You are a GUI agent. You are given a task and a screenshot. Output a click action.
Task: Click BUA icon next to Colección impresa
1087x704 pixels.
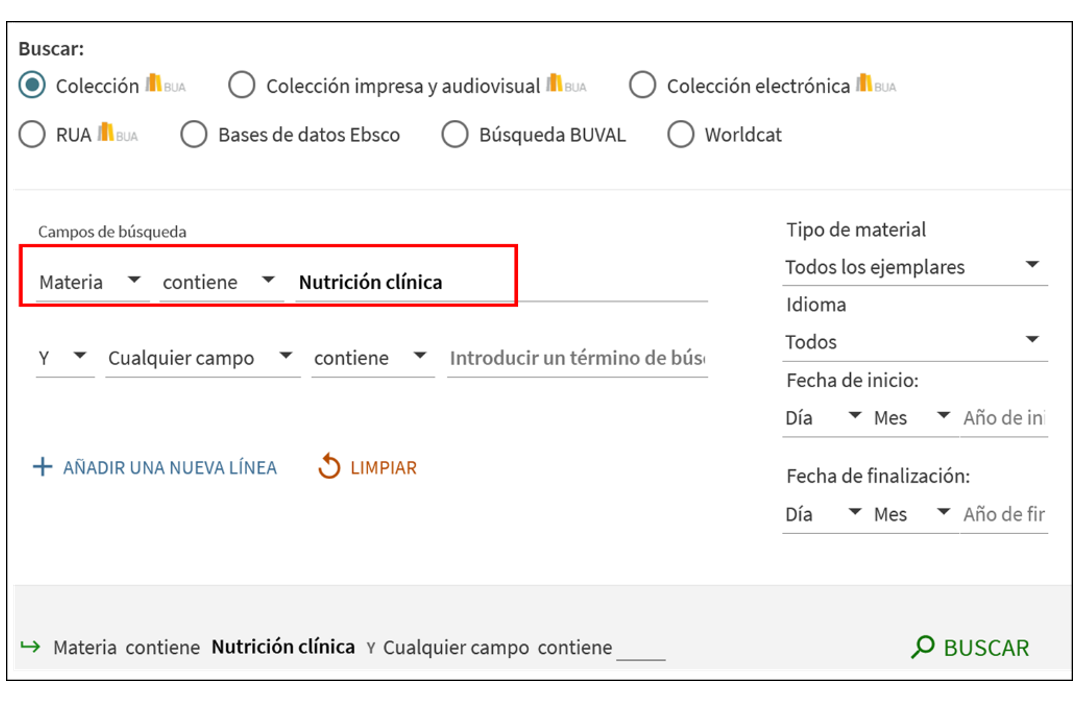pos(565,85)
